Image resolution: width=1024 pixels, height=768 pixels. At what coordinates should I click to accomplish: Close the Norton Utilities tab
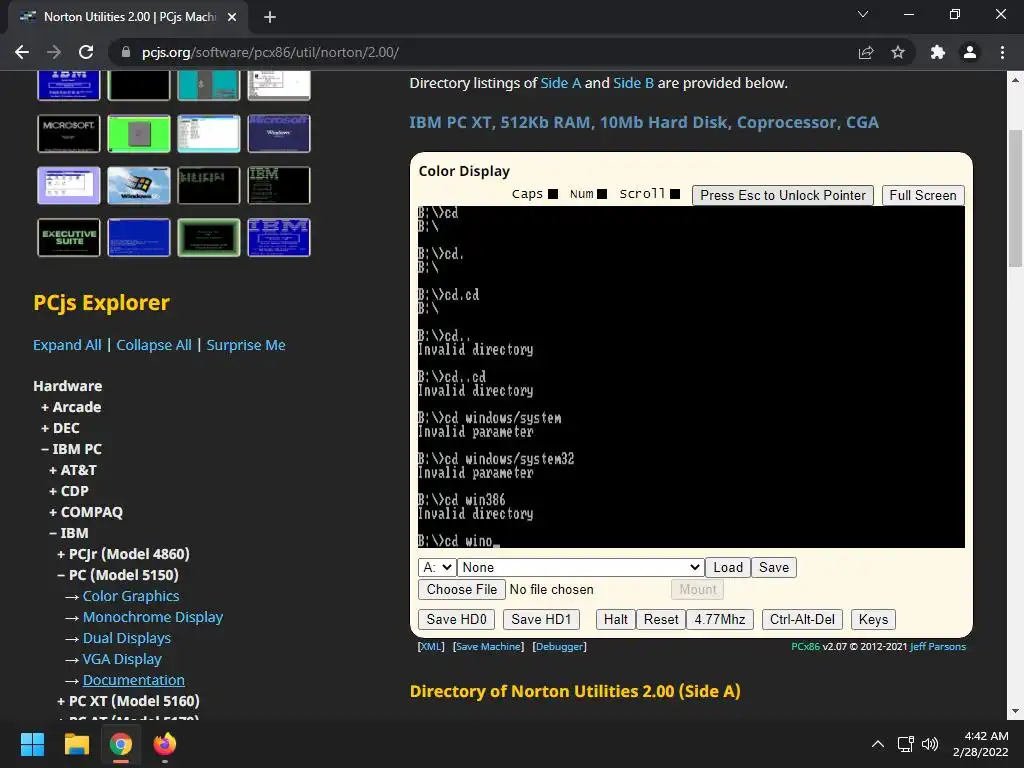232,17
